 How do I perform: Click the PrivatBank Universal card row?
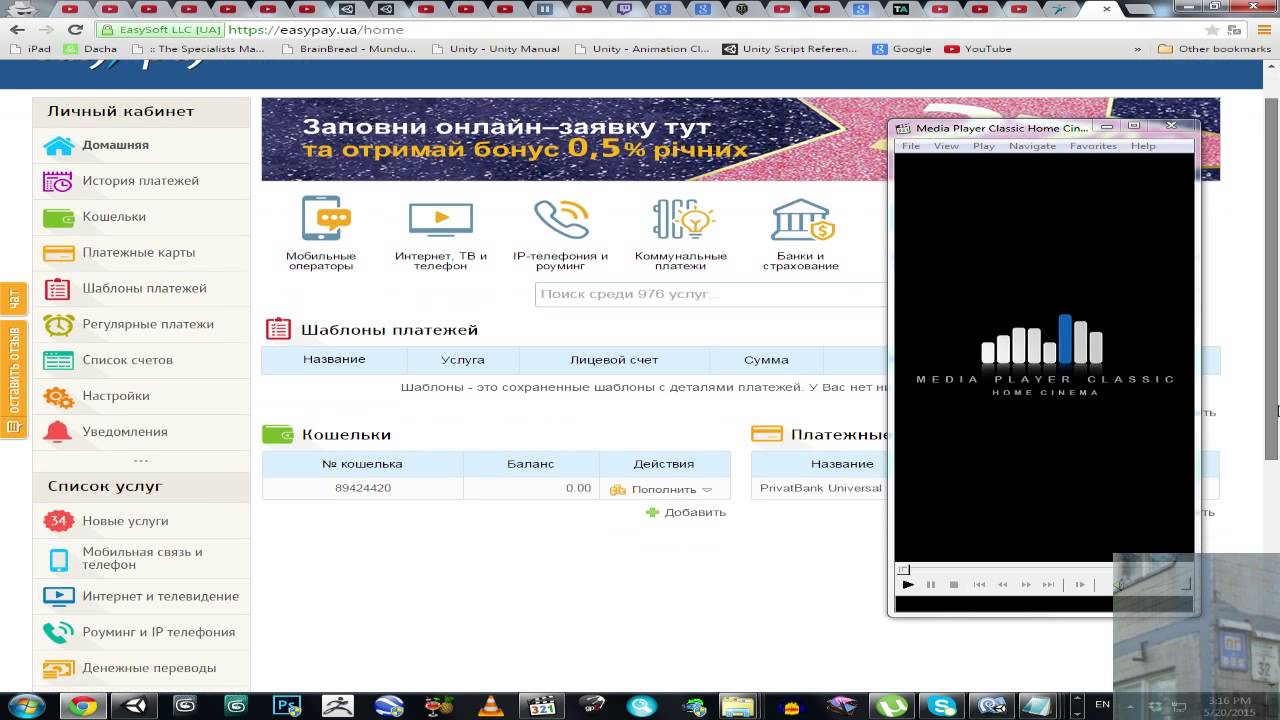(x=820, y=488)
